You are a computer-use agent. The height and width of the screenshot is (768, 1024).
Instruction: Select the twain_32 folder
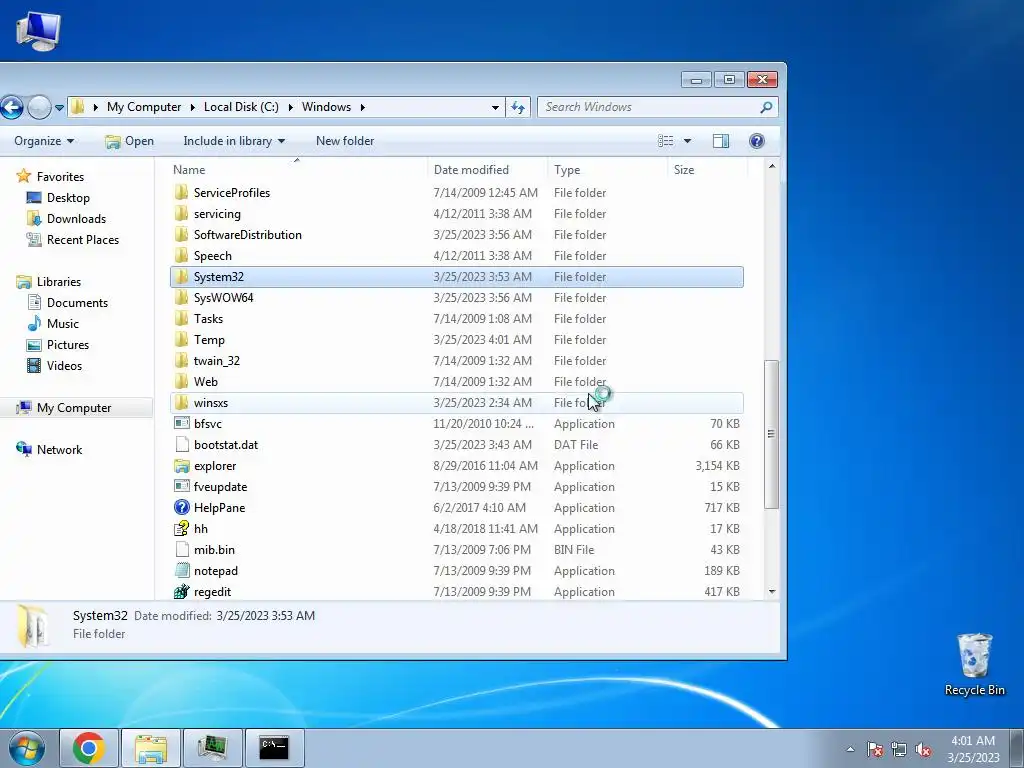[x=217, y=360]
